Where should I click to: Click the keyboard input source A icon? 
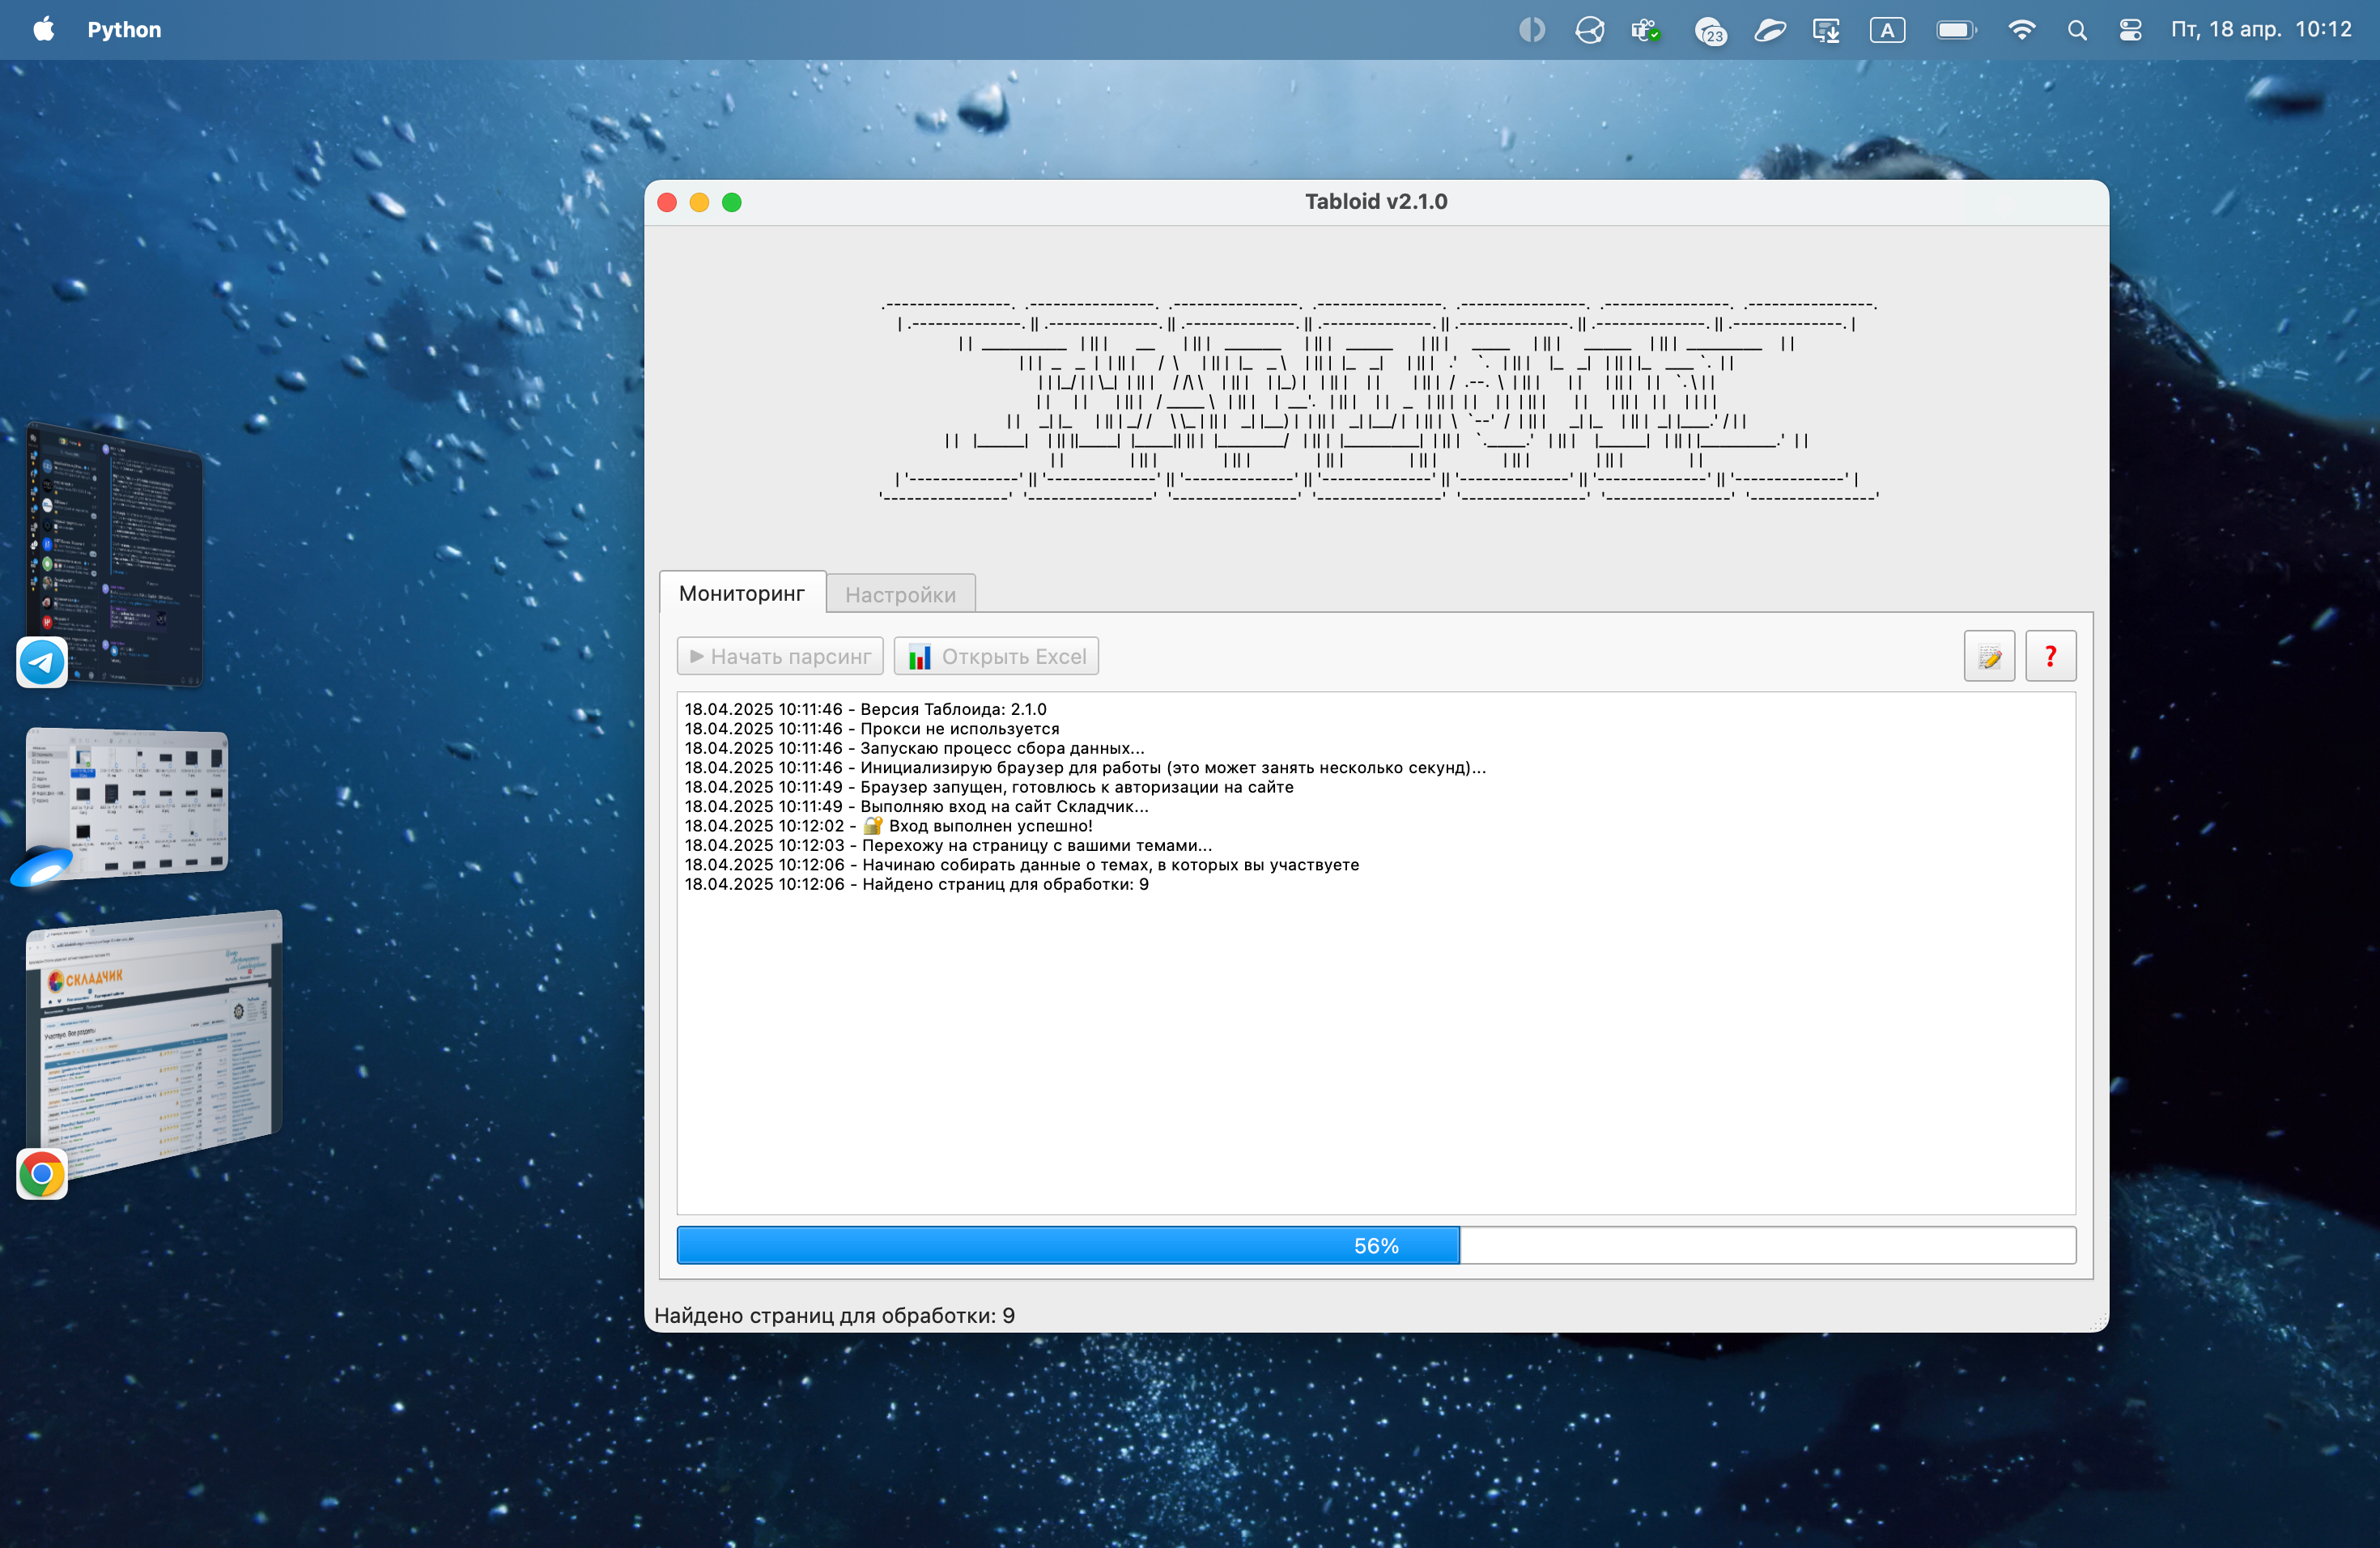click(1887, 30)
